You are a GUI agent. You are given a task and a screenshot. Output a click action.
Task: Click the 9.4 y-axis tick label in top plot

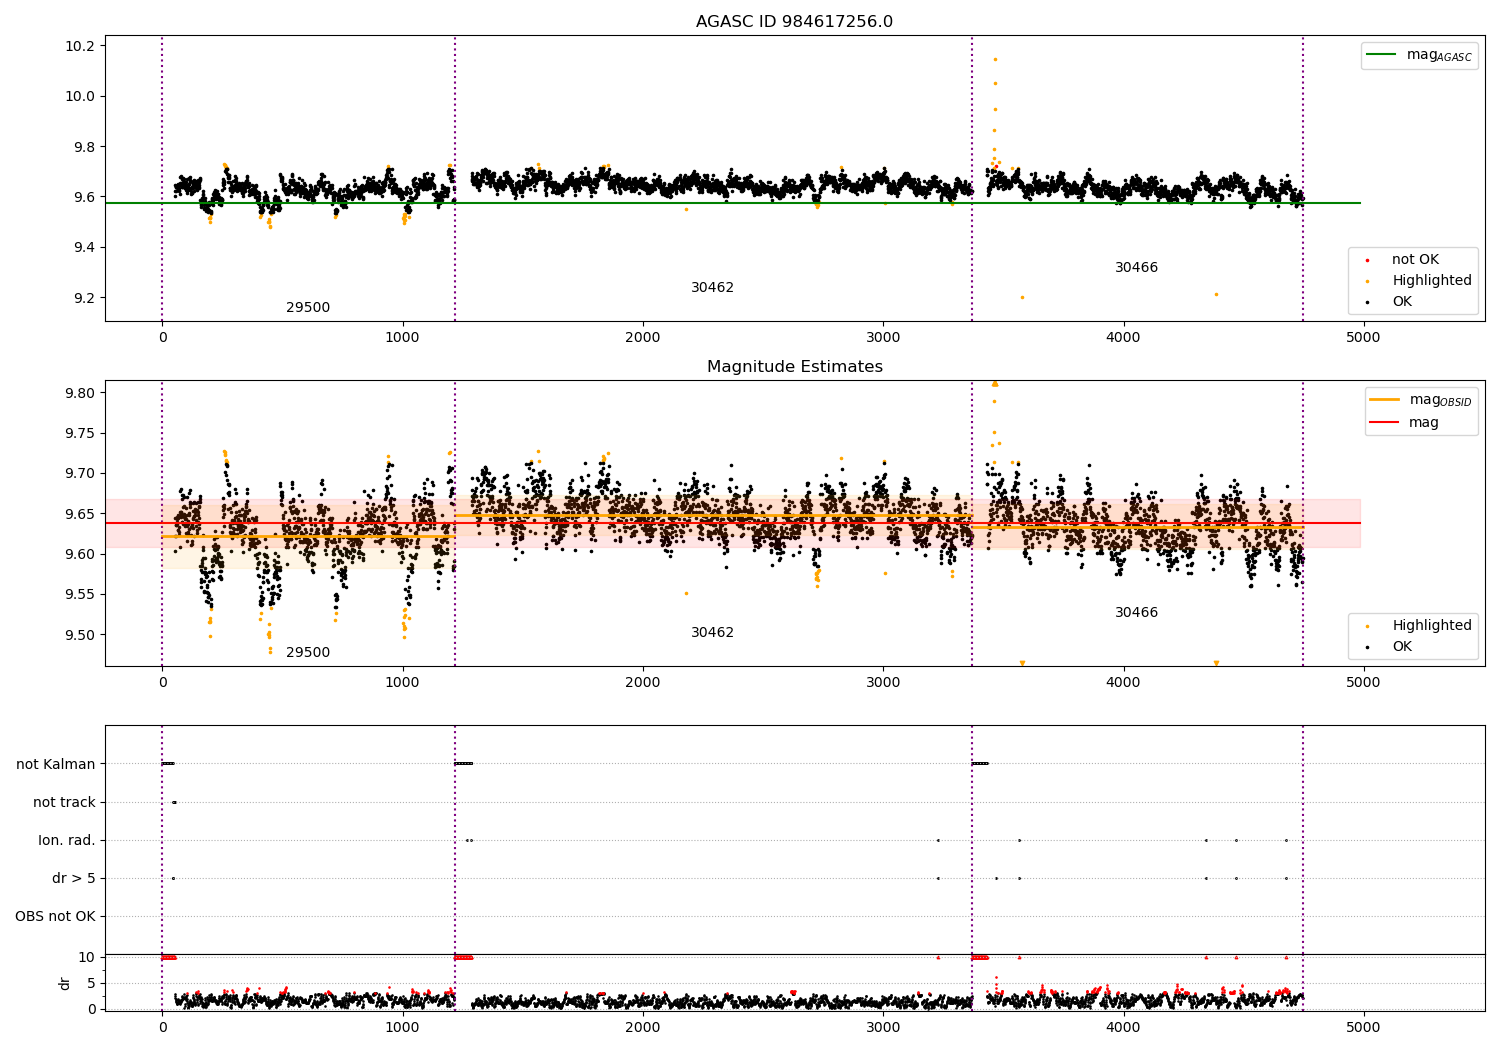pyautogui.click(x=84, y=248)
